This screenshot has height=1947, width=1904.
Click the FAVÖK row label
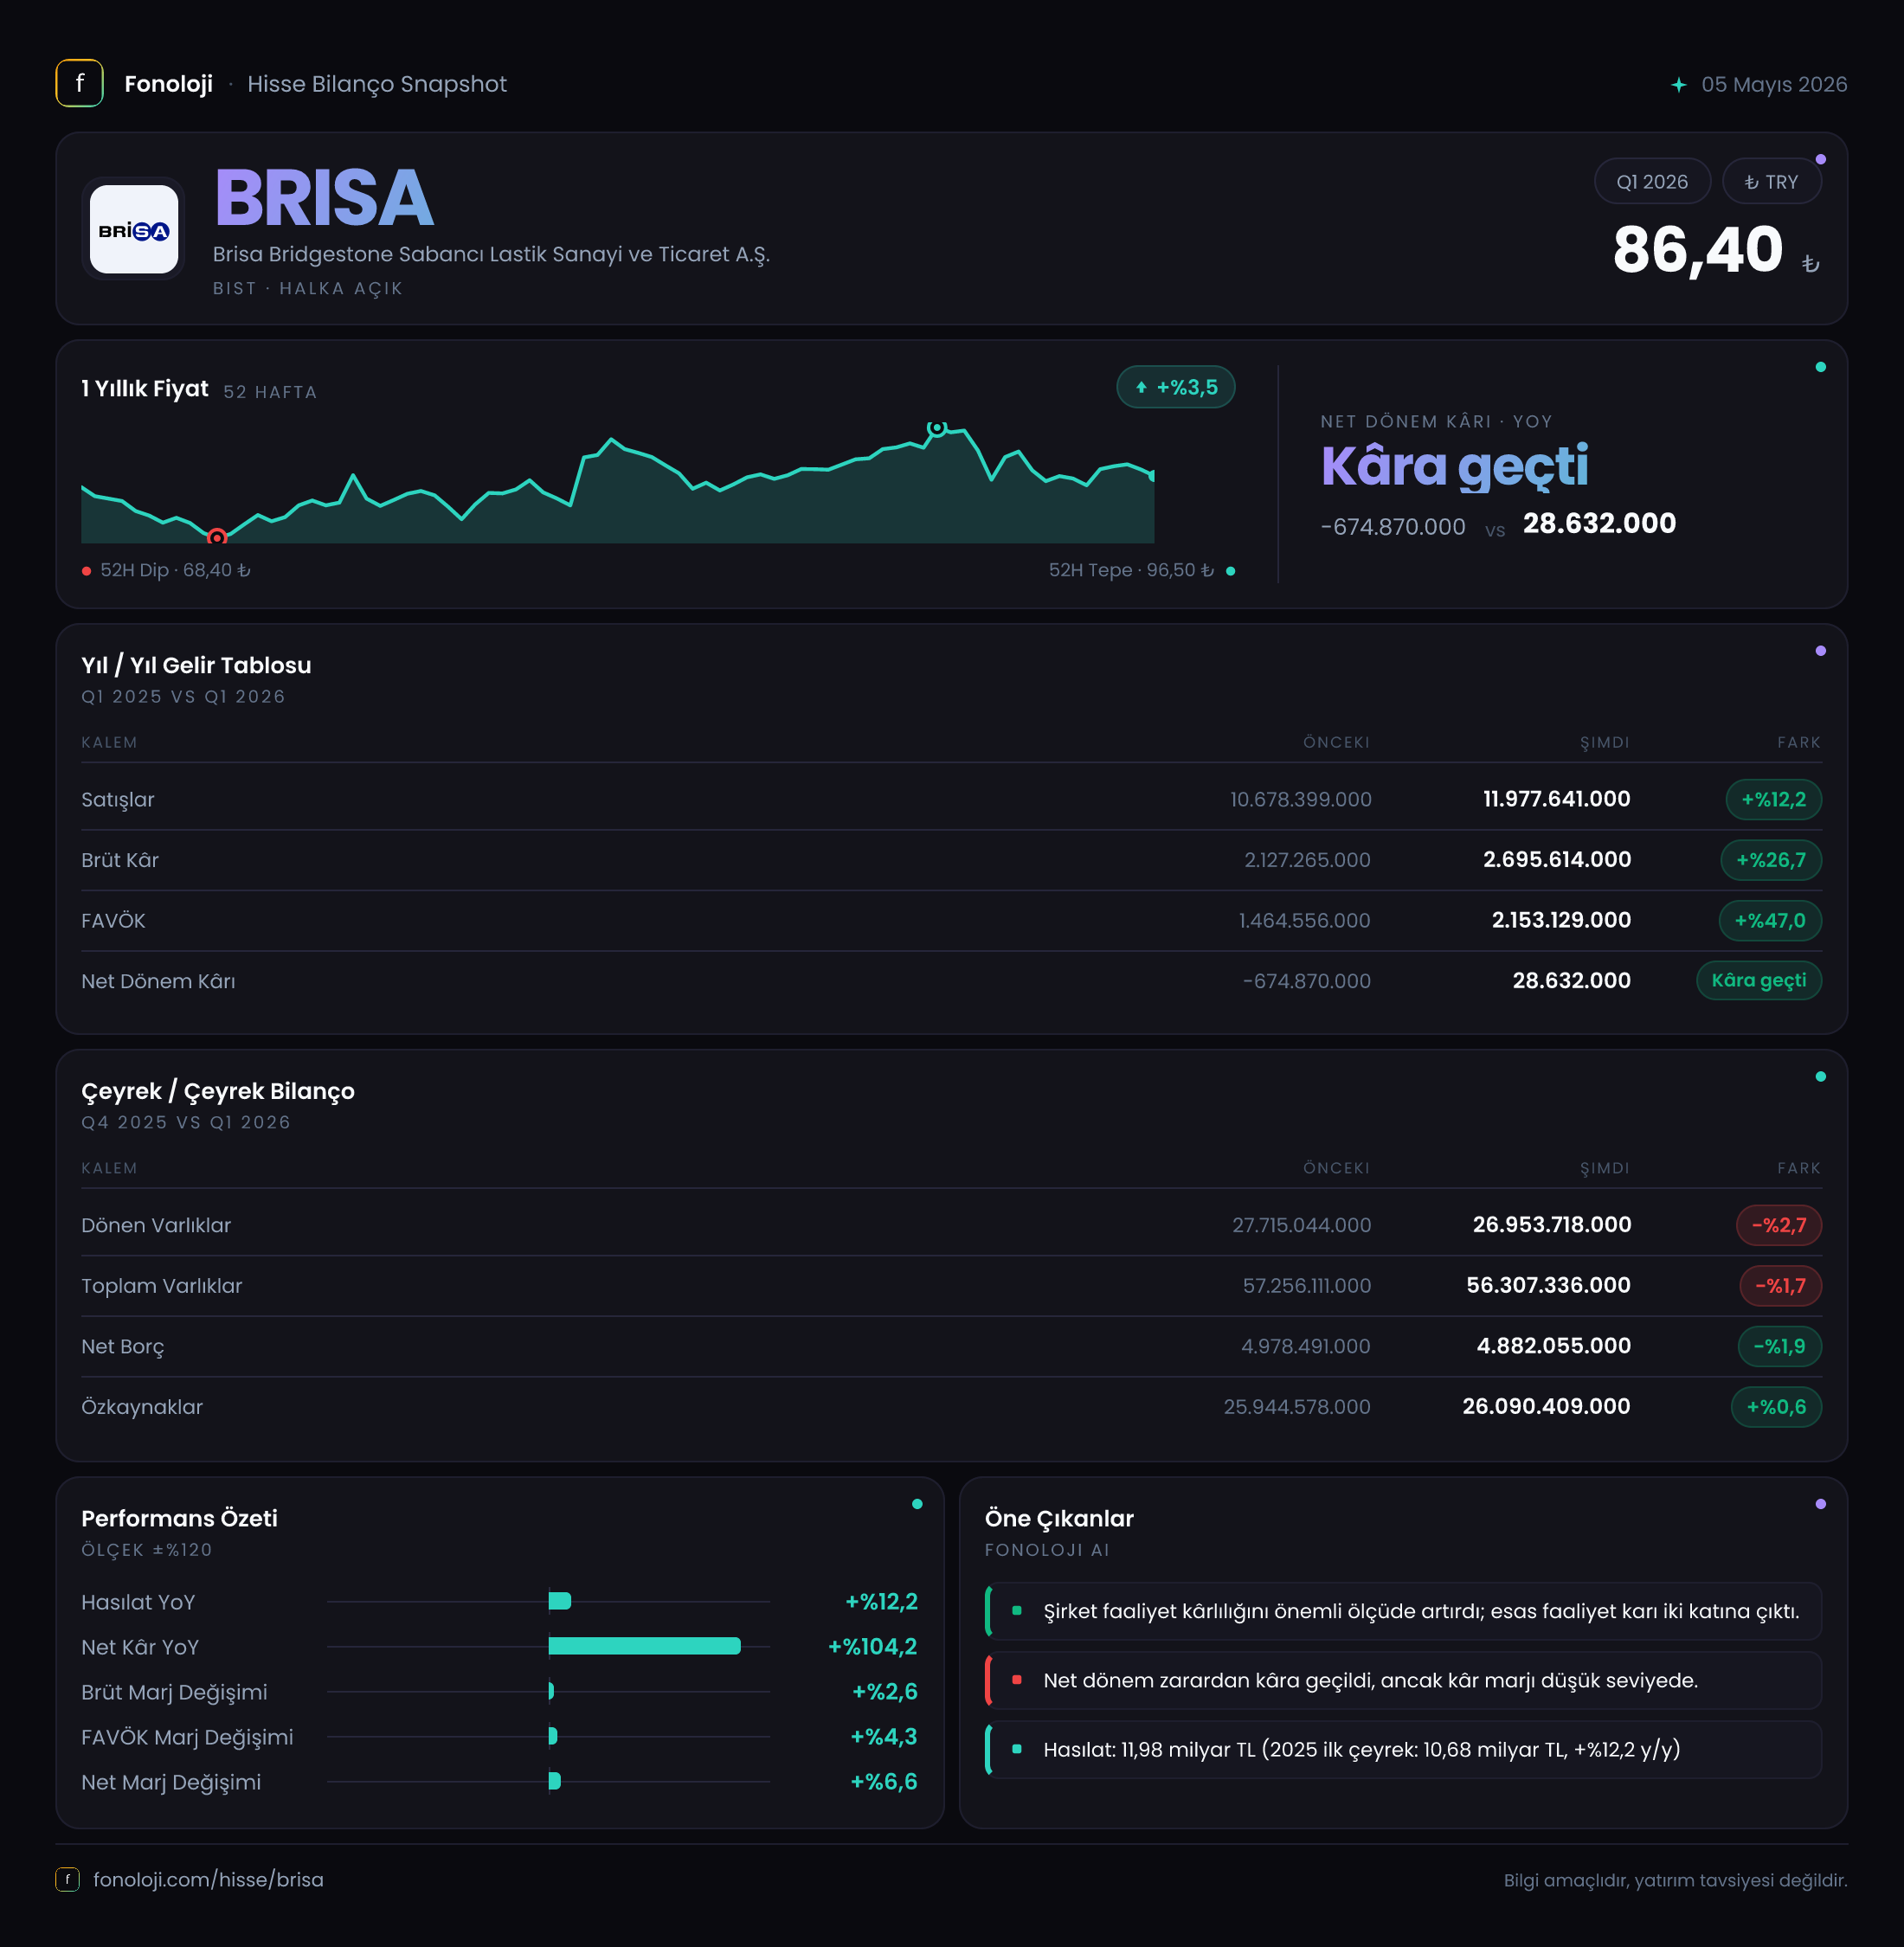(113, 921)
